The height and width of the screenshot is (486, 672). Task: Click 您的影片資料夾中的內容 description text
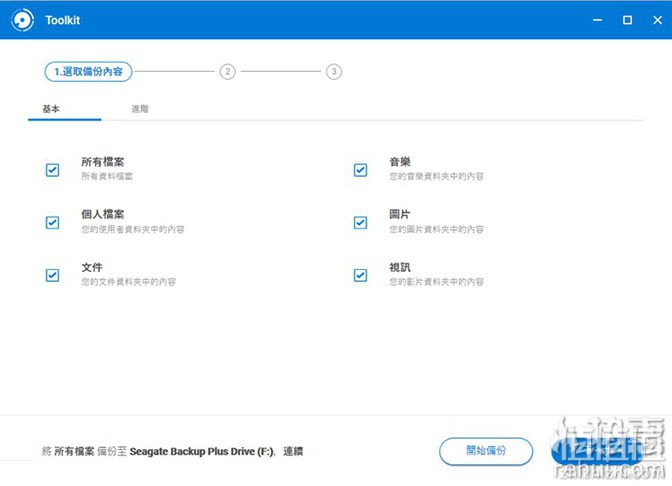[x=436, y=282]
